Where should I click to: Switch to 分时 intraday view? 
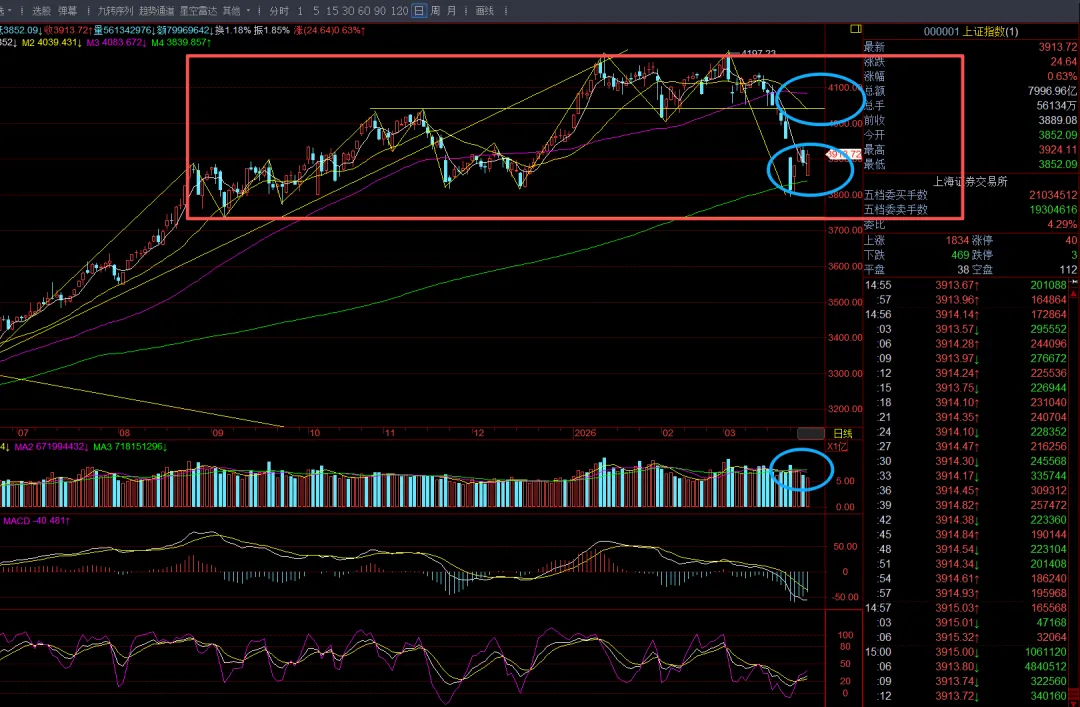click(x=279, y=10)
